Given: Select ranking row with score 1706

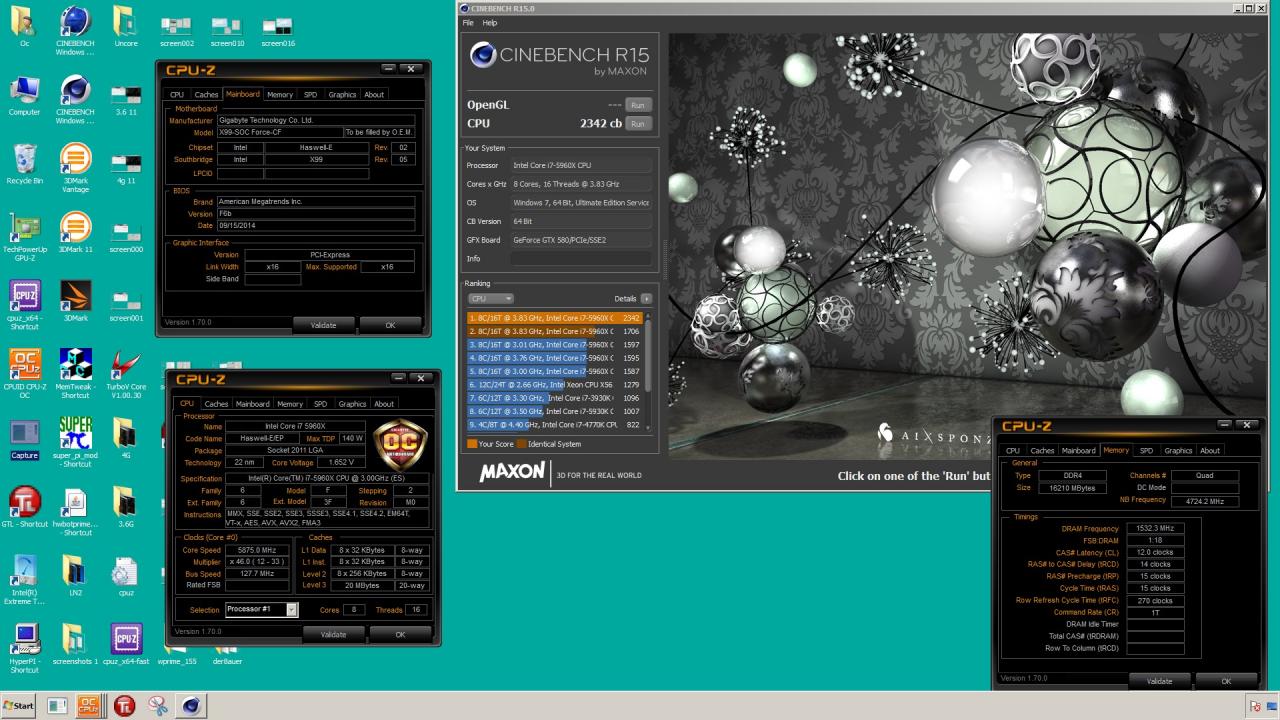Looking at the screenshot, I should coord(554,331).
